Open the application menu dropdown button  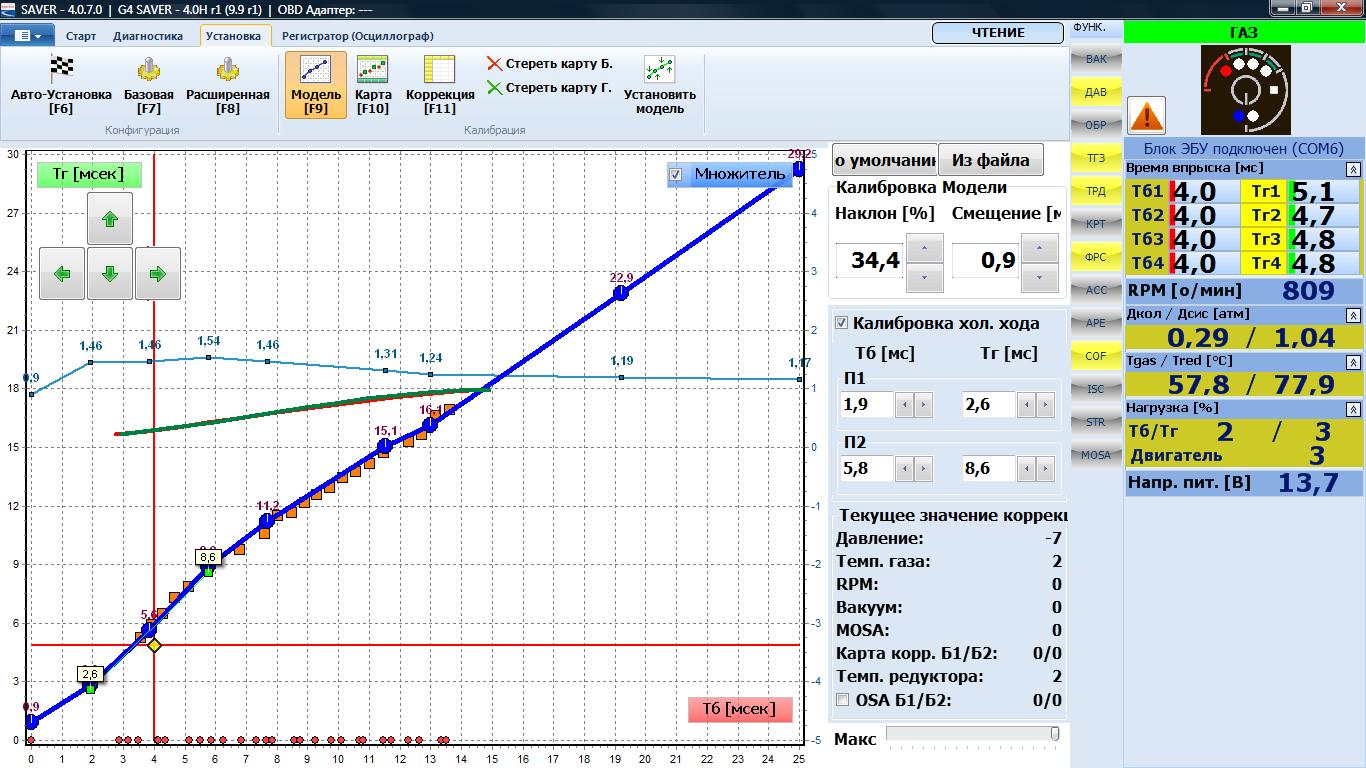click(28, 36)
